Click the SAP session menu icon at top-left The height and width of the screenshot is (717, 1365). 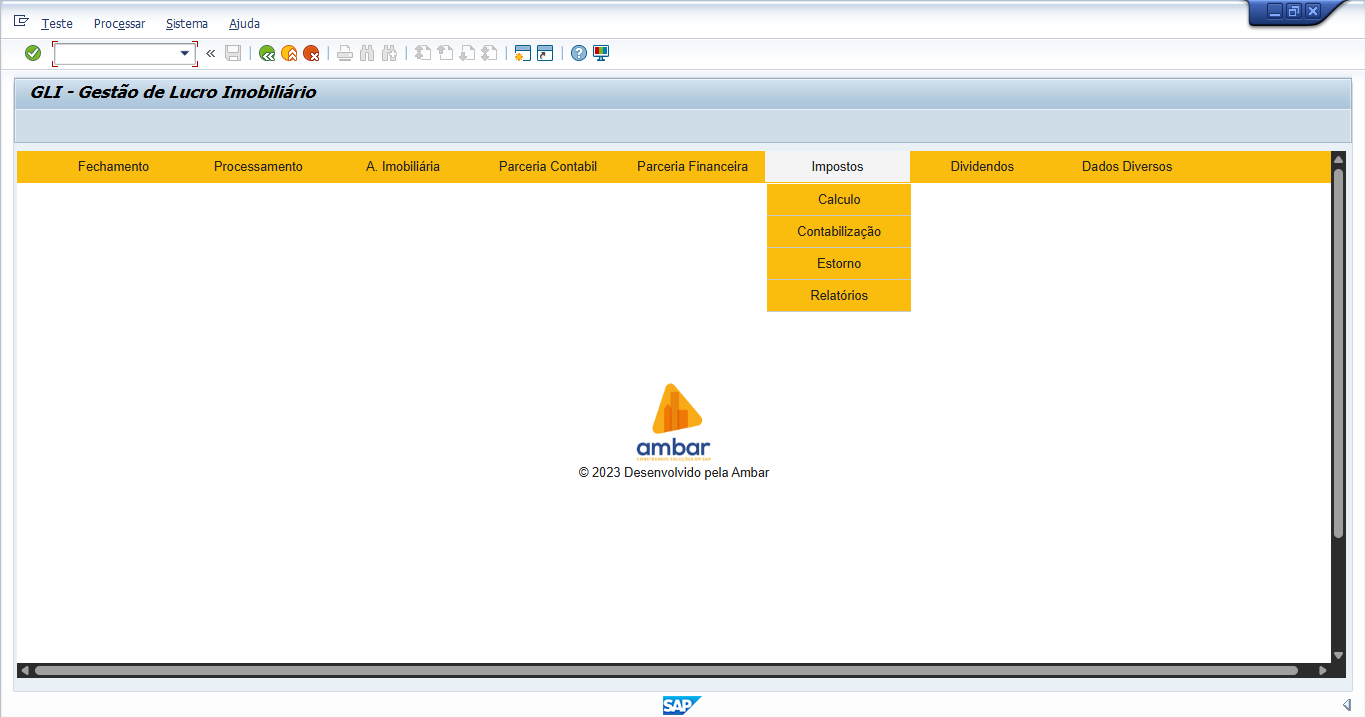pyautogui.click(x=21, y=22)
